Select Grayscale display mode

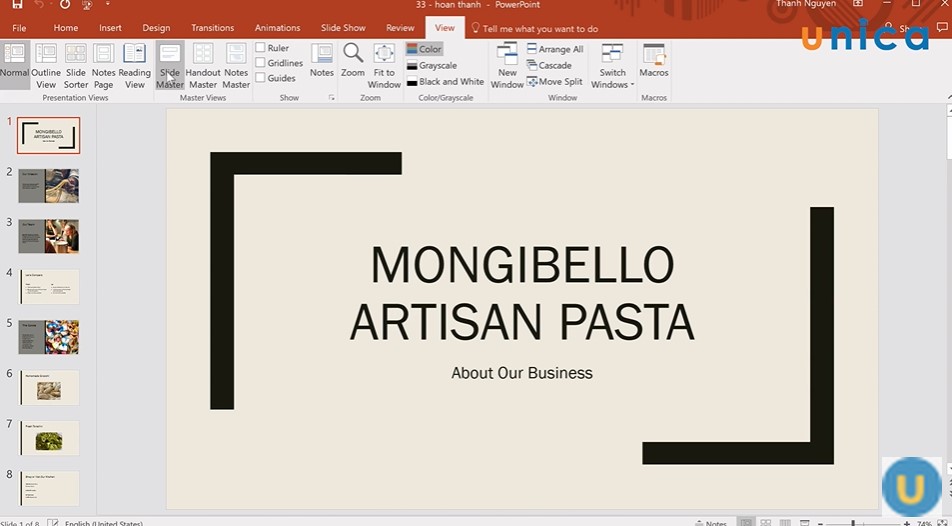(431, 65)
